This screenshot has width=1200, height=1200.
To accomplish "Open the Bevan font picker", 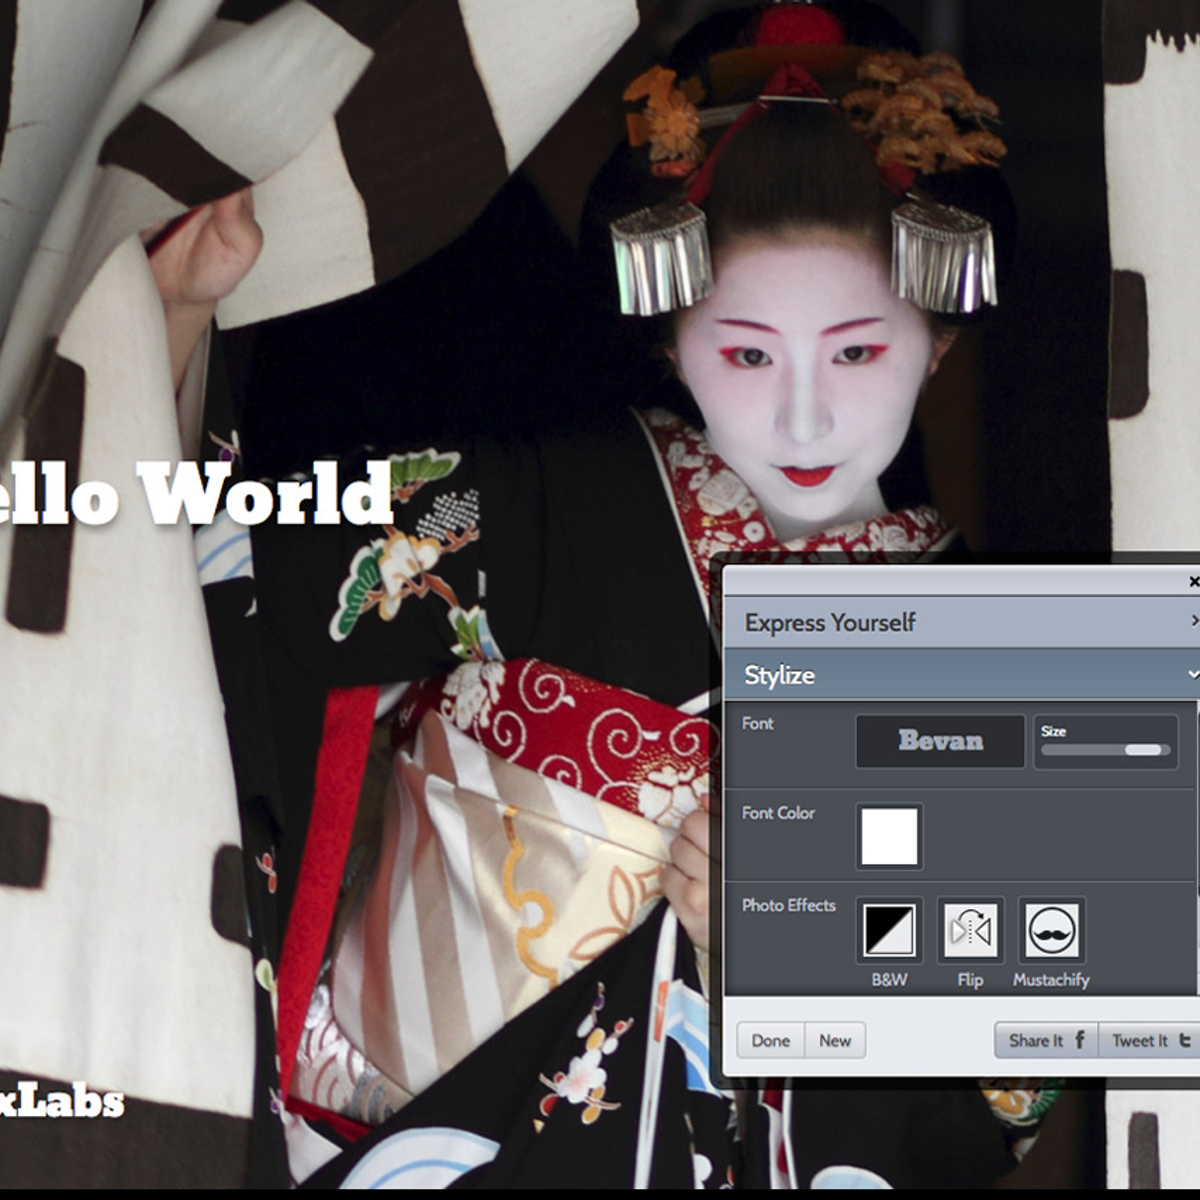I will 939,741.
